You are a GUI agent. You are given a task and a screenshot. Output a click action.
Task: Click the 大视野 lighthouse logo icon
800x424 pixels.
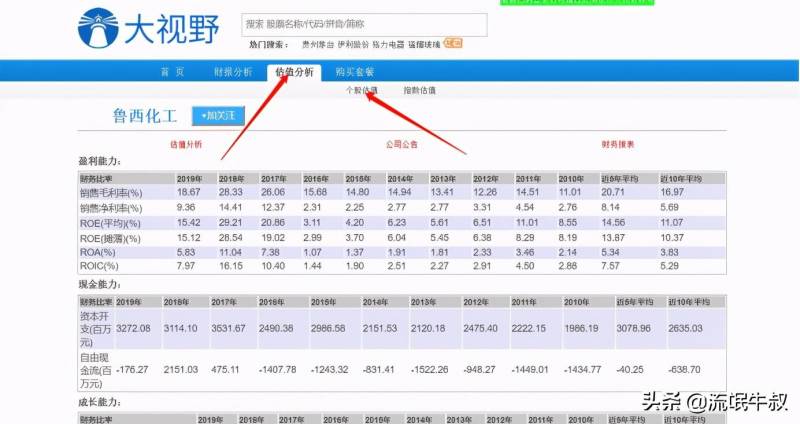[x=98, y=28]
